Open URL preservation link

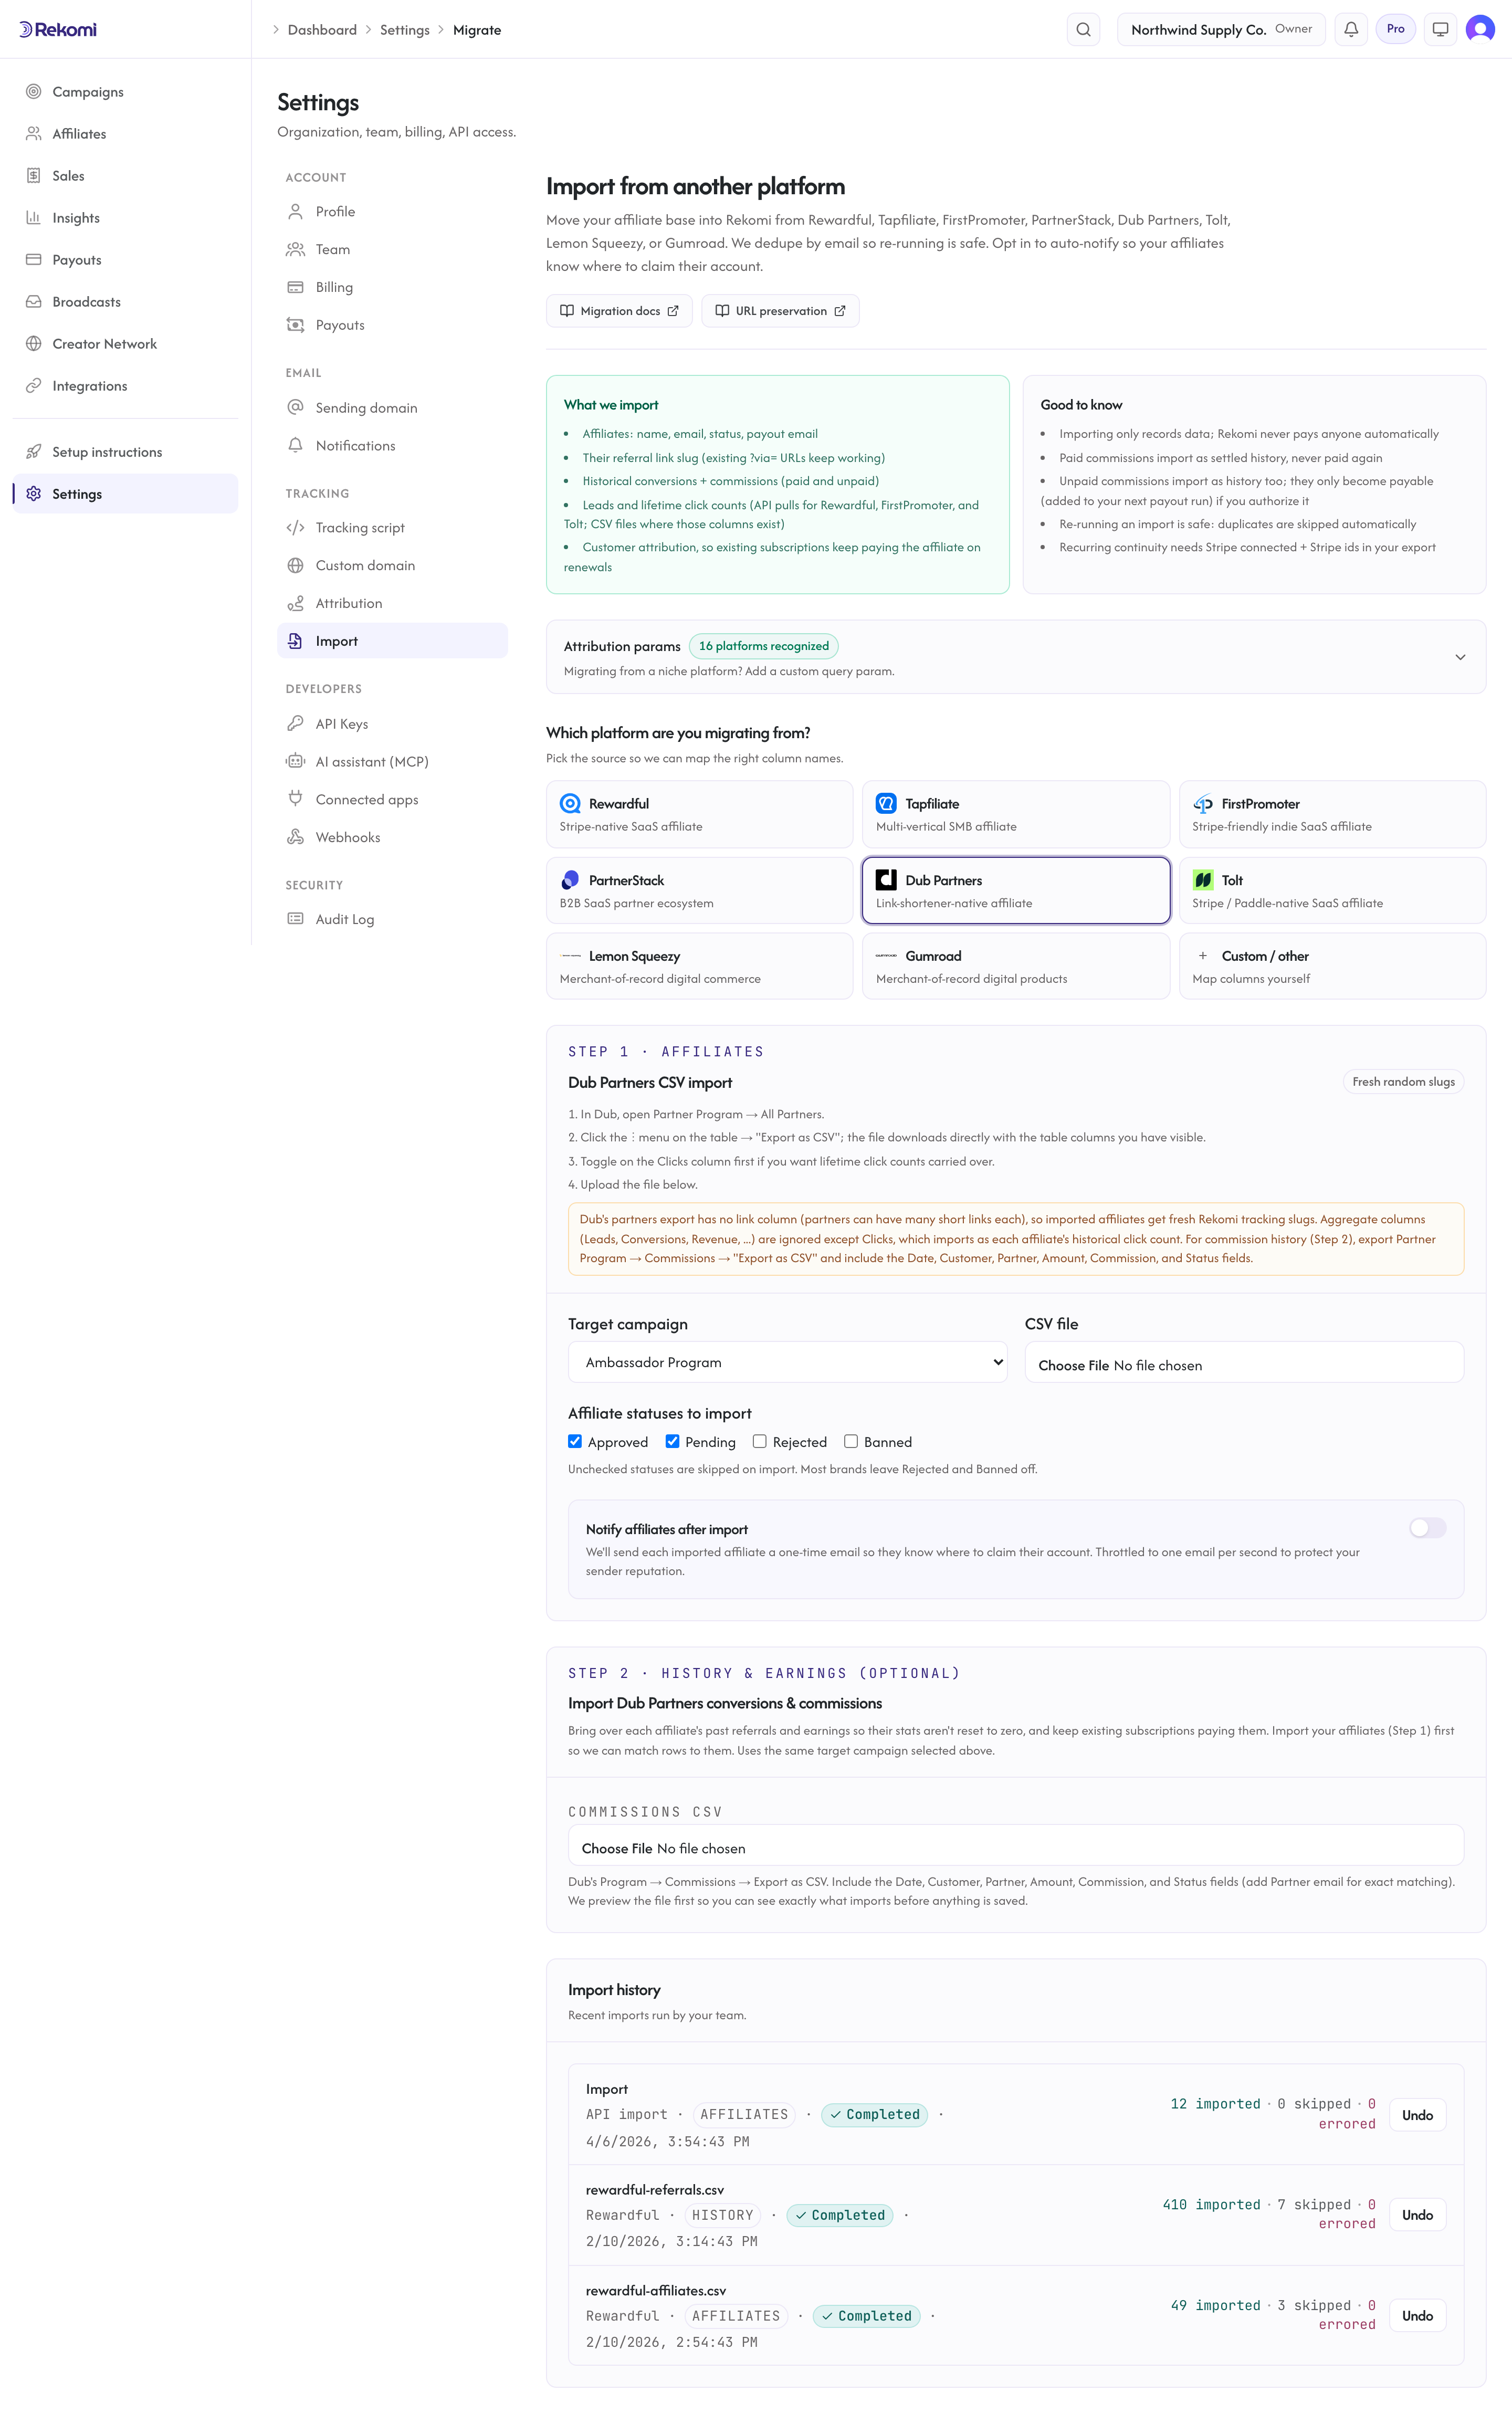(780, 311)
